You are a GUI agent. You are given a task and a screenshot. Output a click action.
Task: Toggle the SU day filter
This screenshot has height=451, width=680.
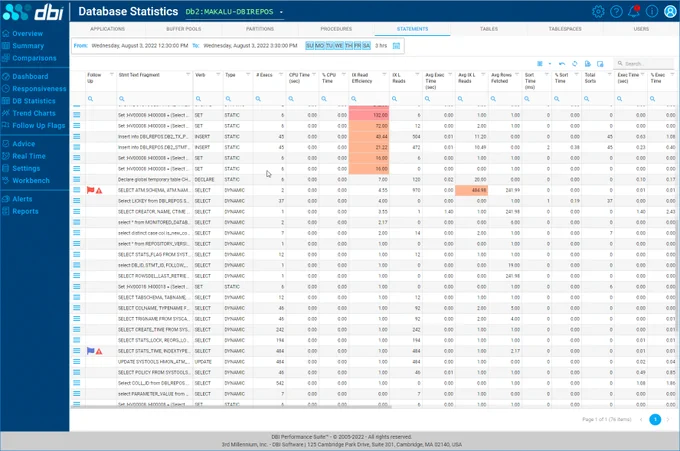[x=310, y=46]
